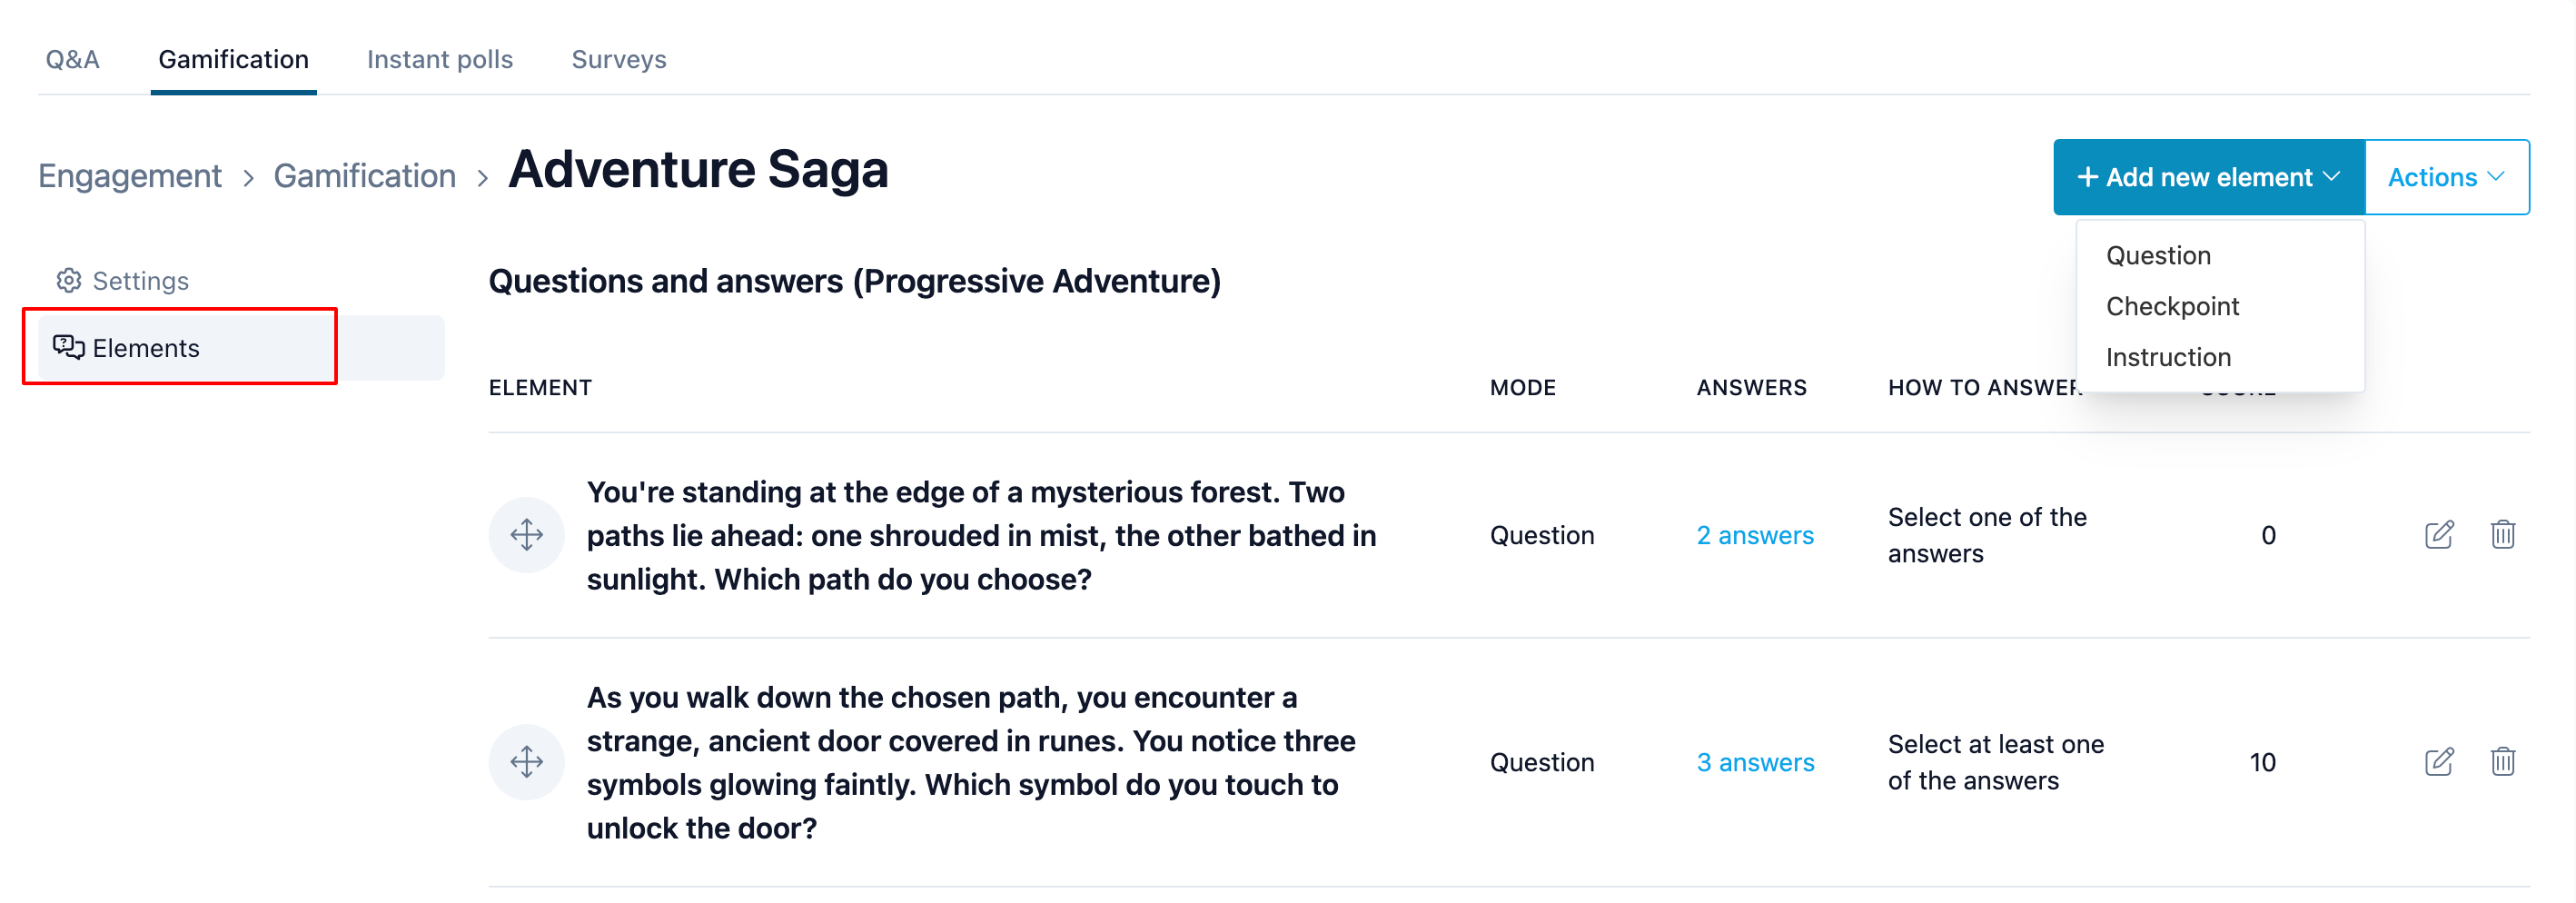Click the move handle for the ancient door question
Viewport: 2576px width, 903px height.
(x=526, y=762)
